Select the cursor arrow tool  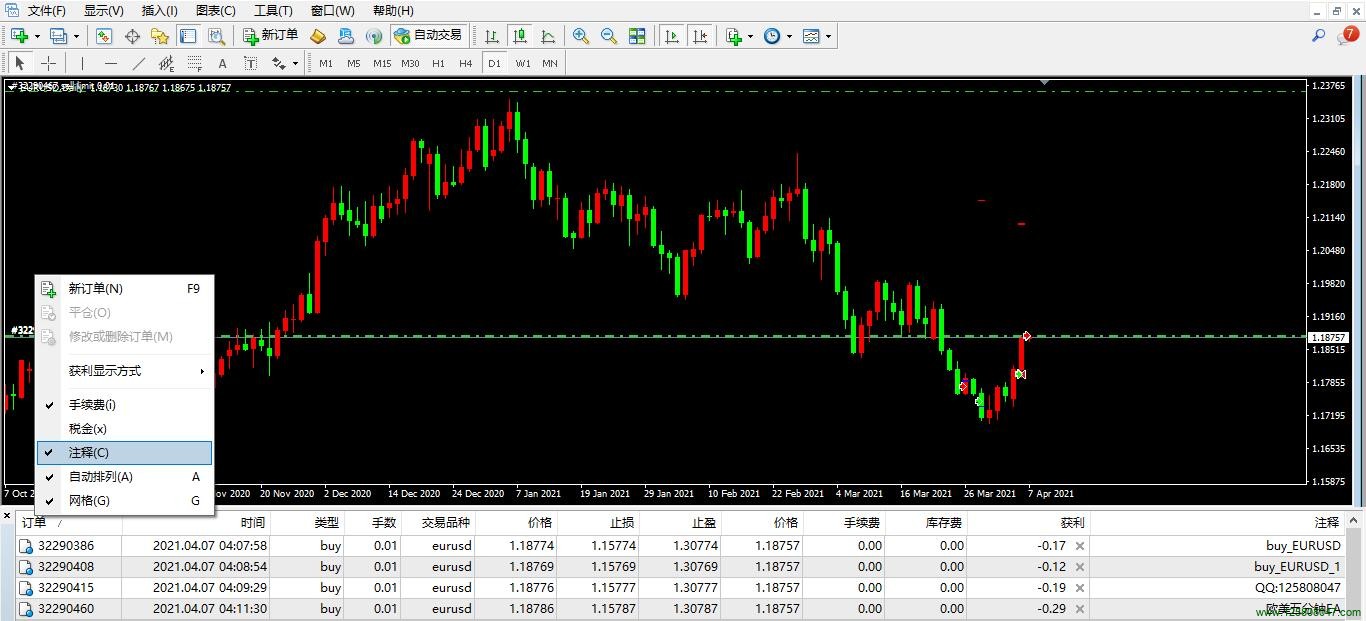click(20, 63)
